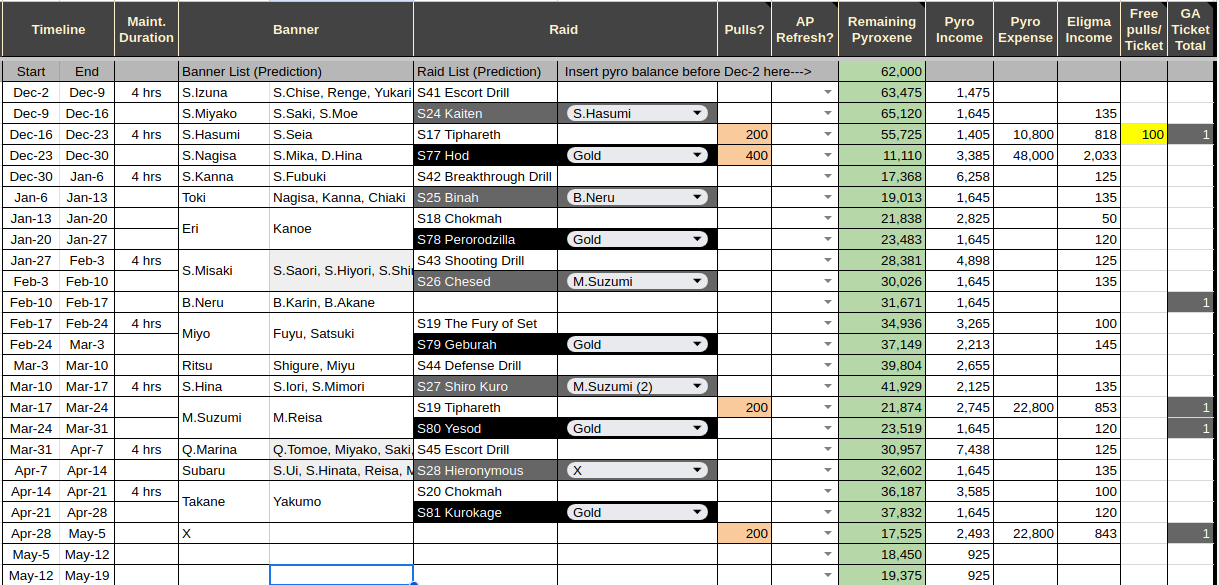Select the Pulls? header cell
Viewport: 1219px width, 585px height.
pyautogui.click(x=744, y=29)
